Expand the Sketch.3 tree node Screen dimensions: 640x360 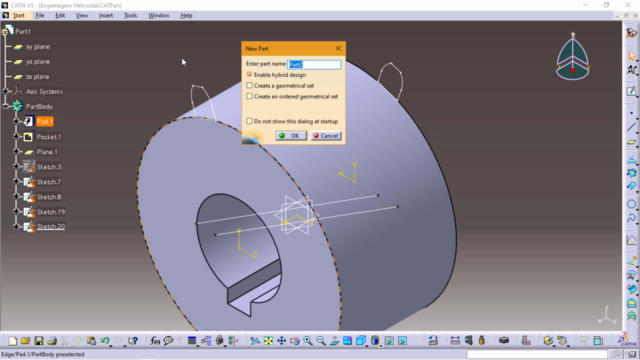[16, 167]
